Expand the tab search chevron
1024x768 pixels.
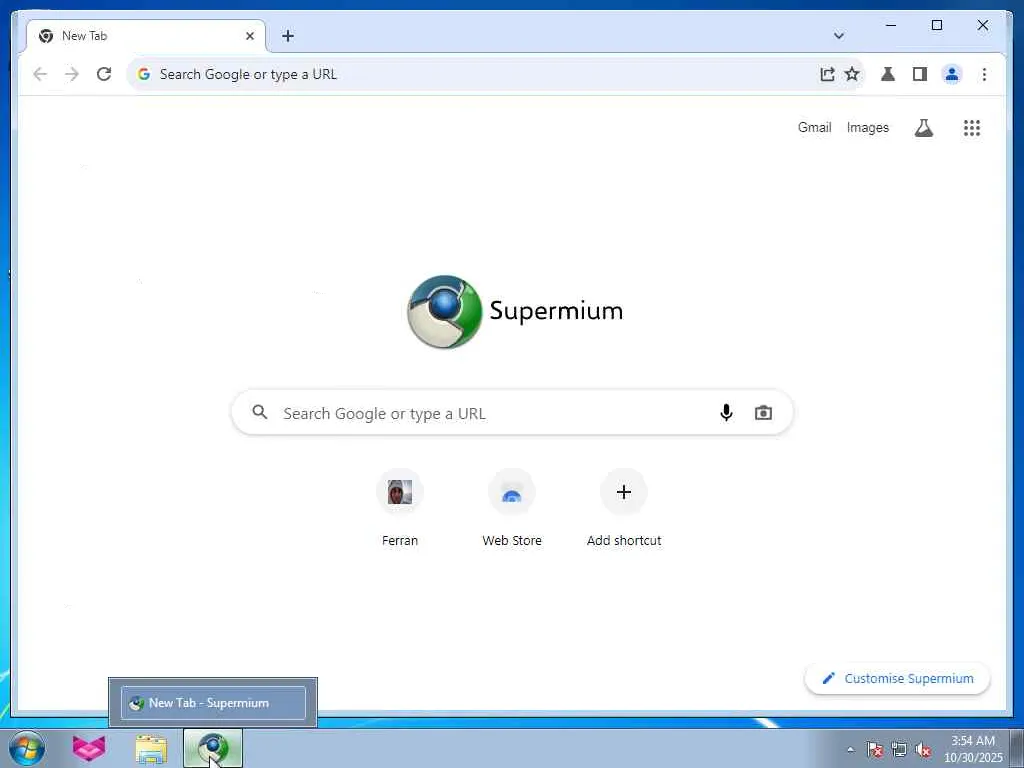click(x=839, y=36)
